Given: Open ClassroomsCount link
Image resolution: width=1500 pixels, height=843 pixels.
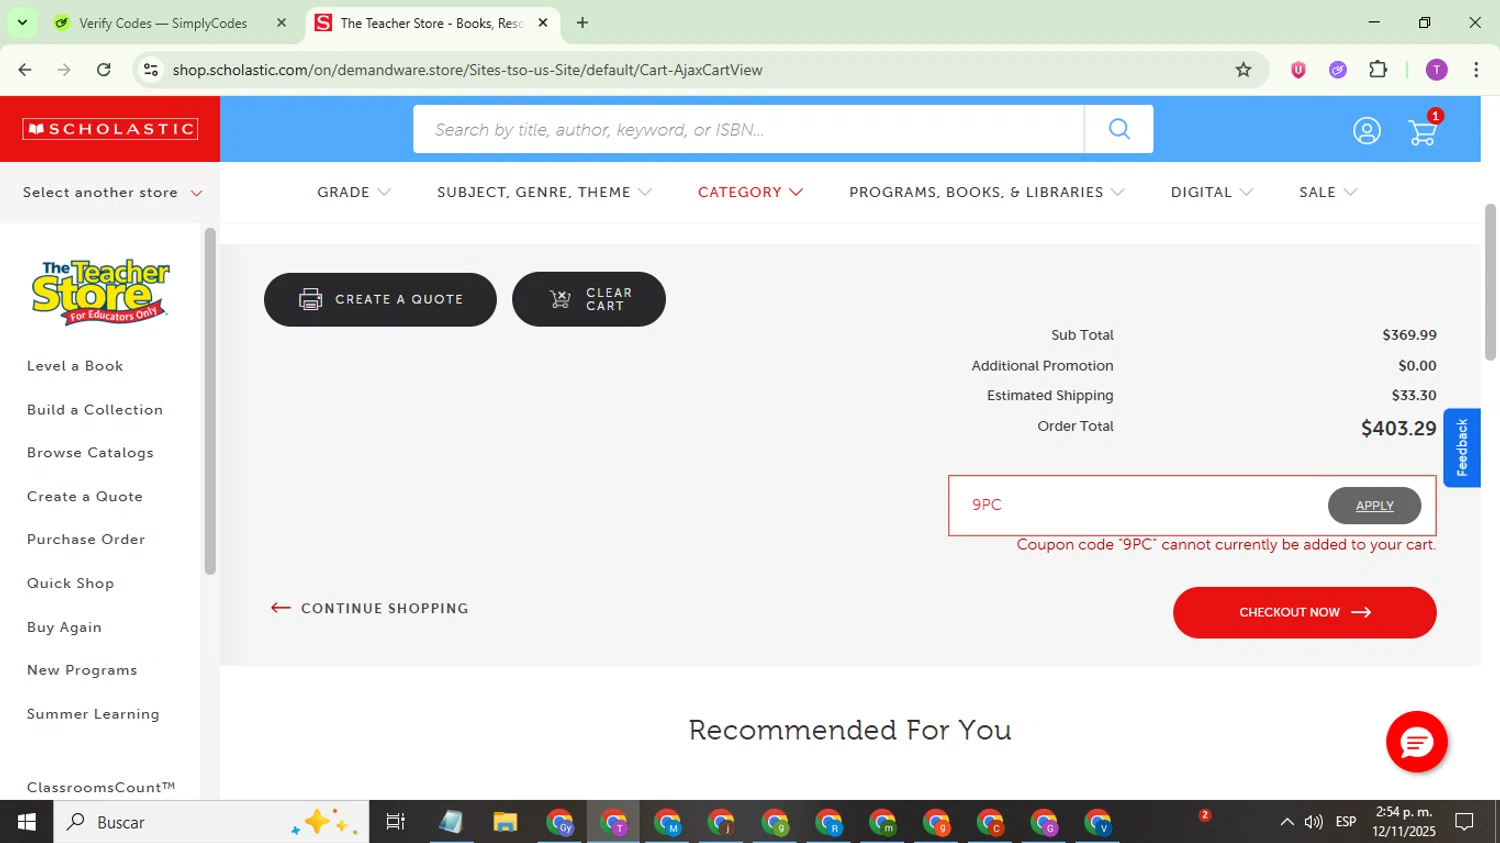Looking at the screenshot, I should (101, 787).
